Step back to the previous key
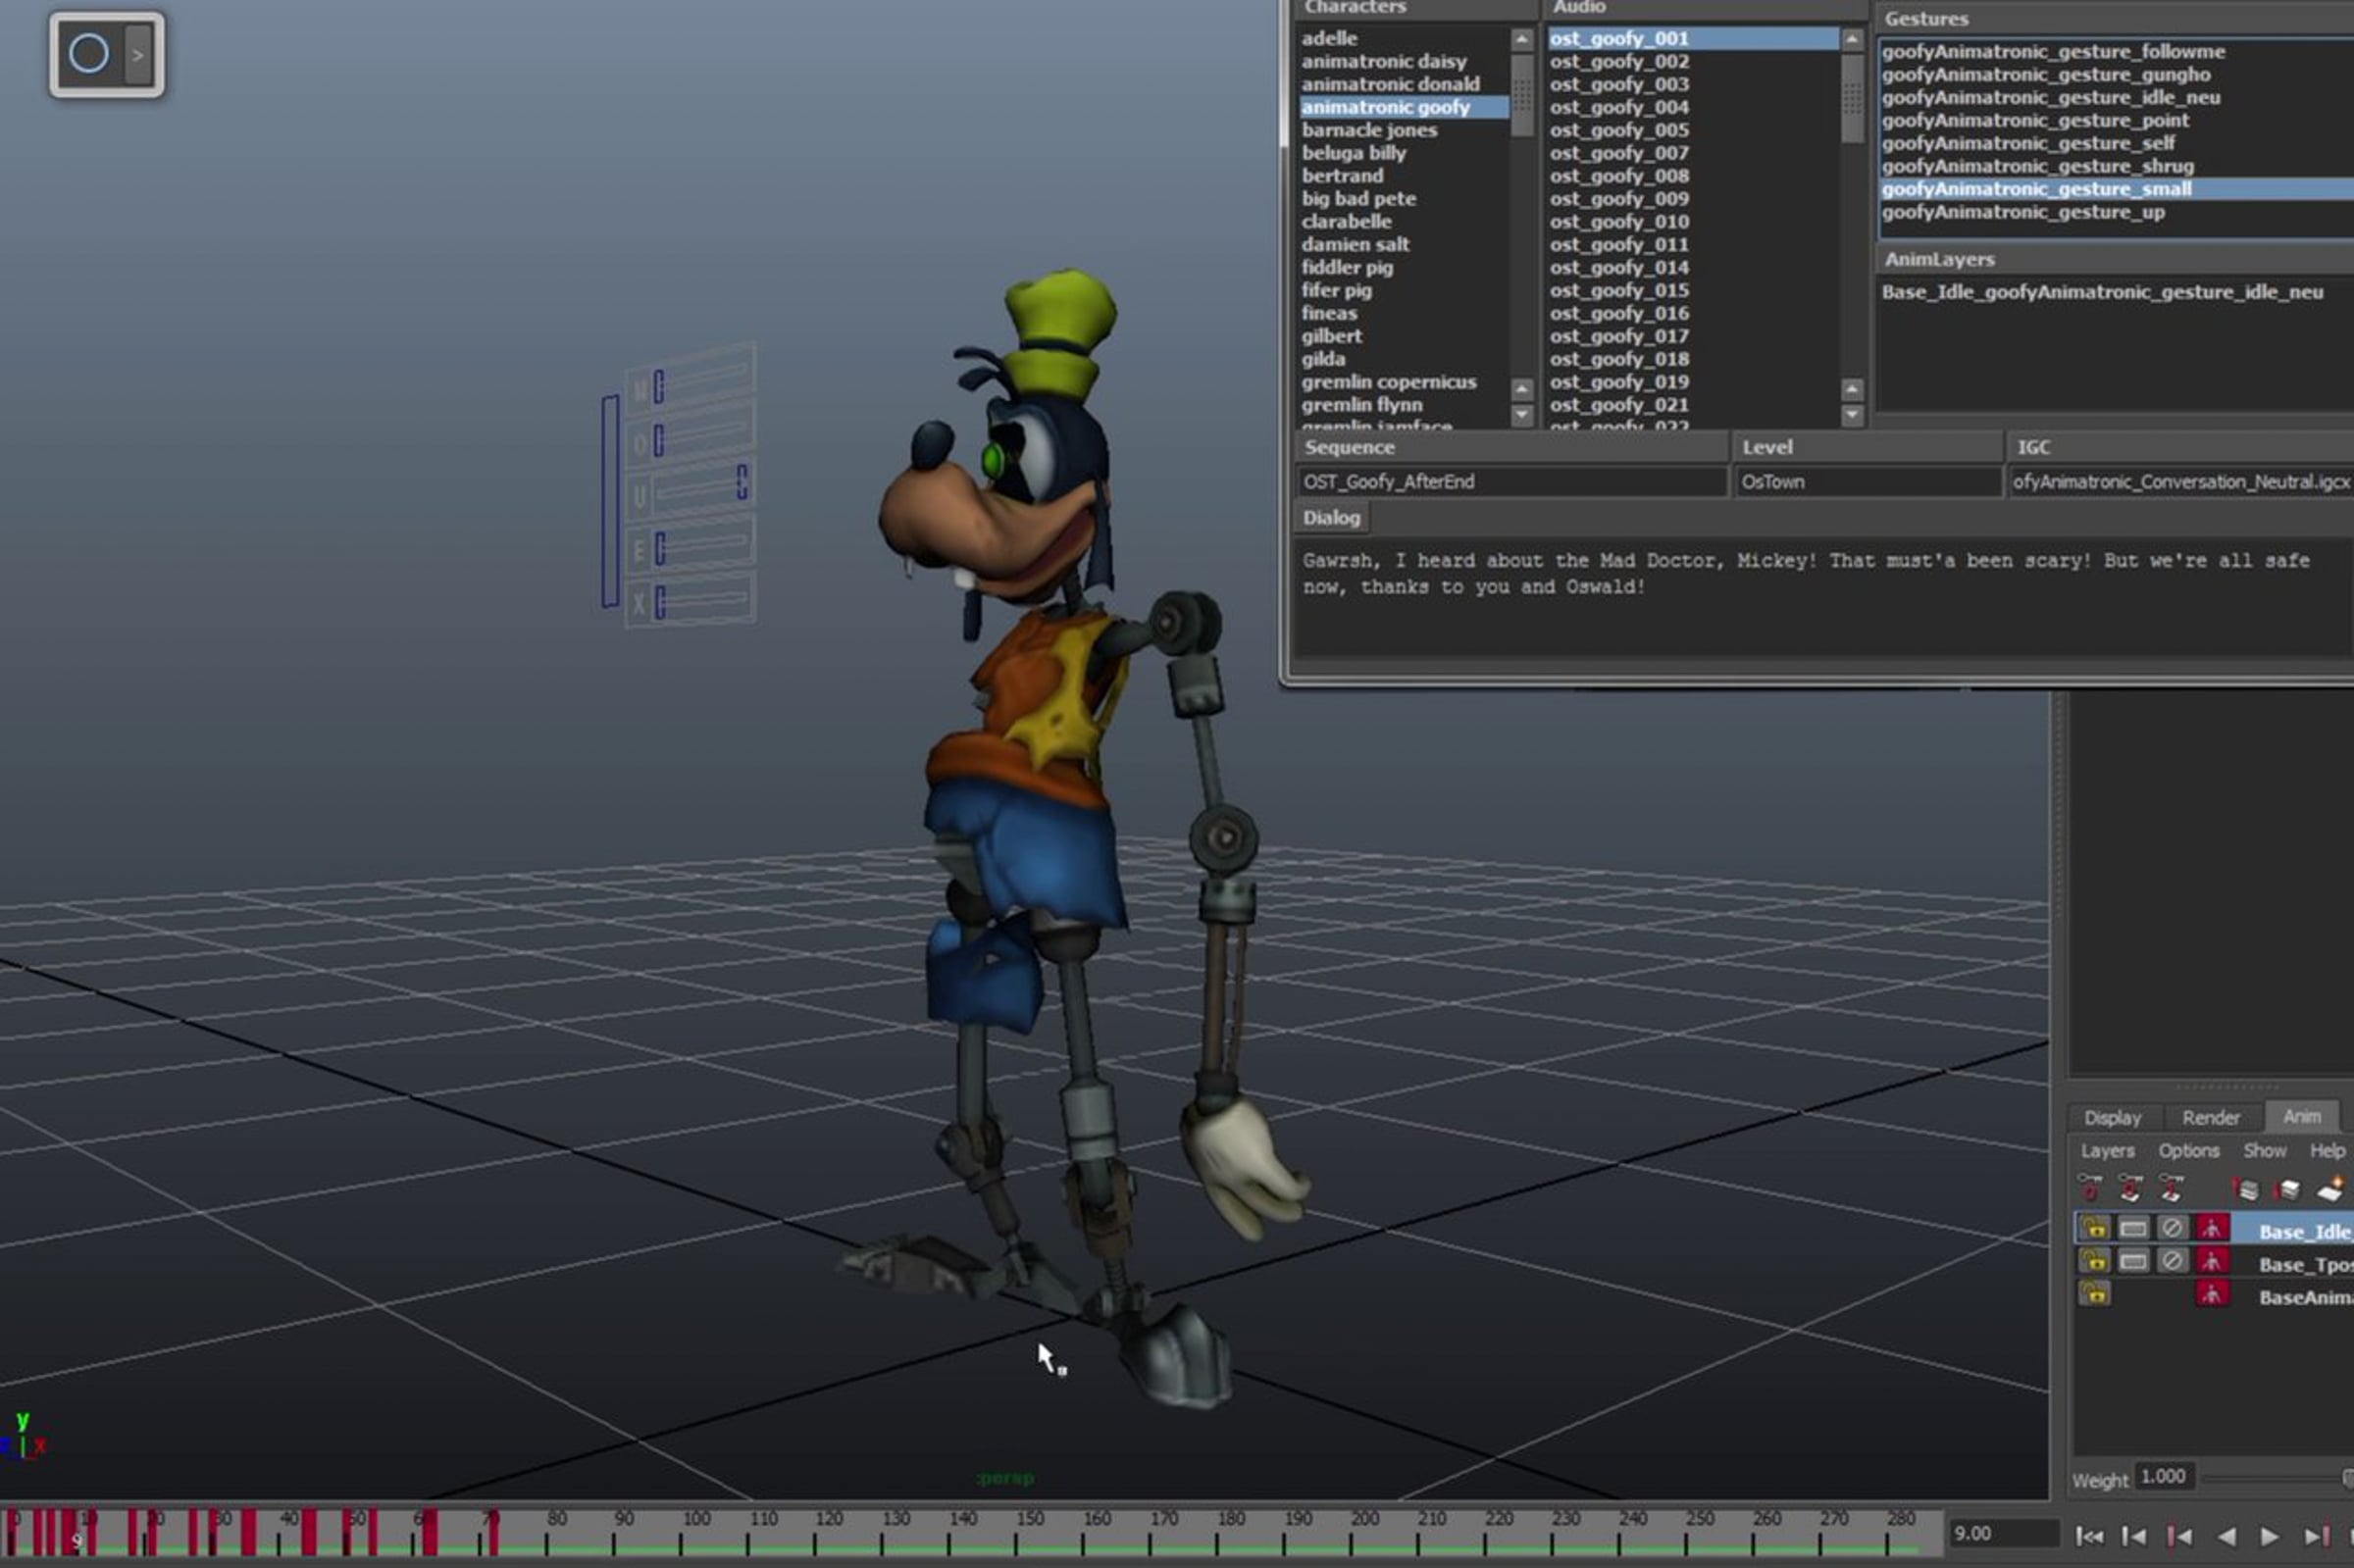This screenshot has height=1568, width=2354. (x=2179, y=1536)
